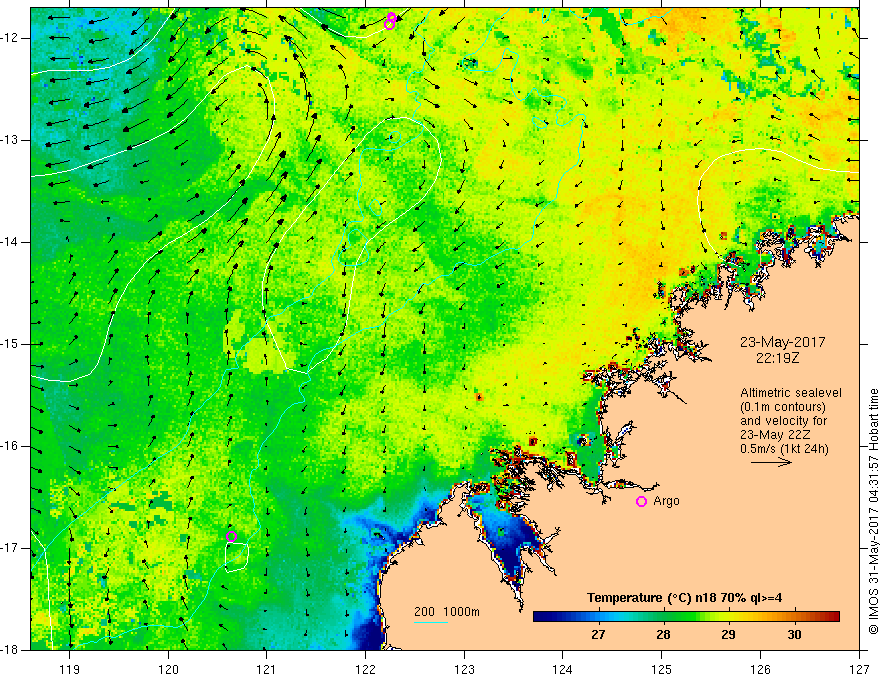
Task: Click the longitude label '122'
Action: [x=365, y=669]
